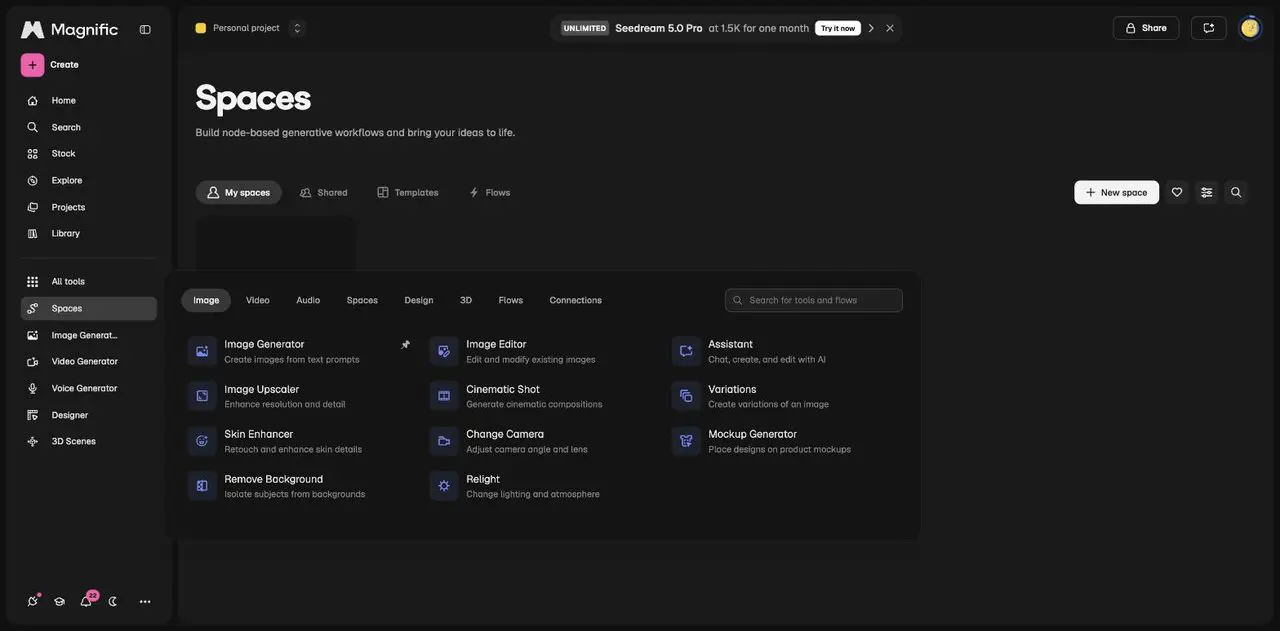Open the space thumbnail card behind the panel
Screen dimensions: 1280x631
click(276, 243)
